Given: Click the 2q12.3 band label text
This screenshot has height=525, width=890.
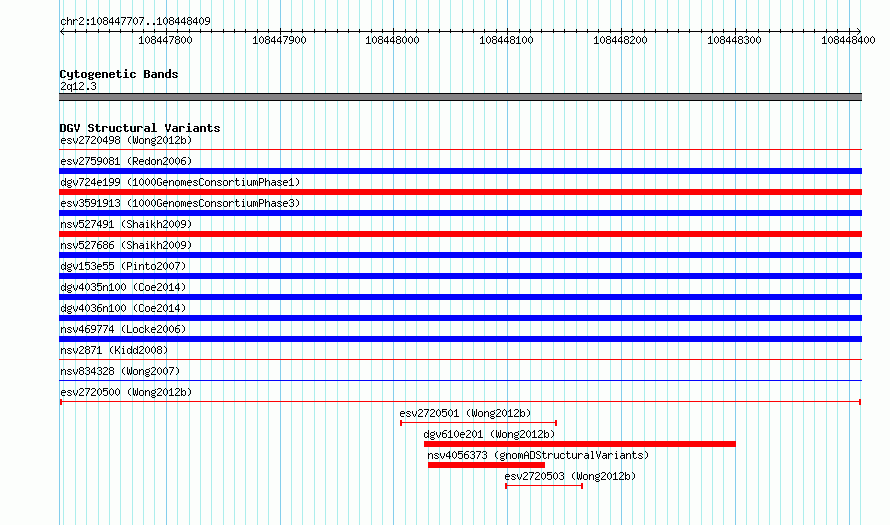Looking at the screenshot, I should point(78,86).
